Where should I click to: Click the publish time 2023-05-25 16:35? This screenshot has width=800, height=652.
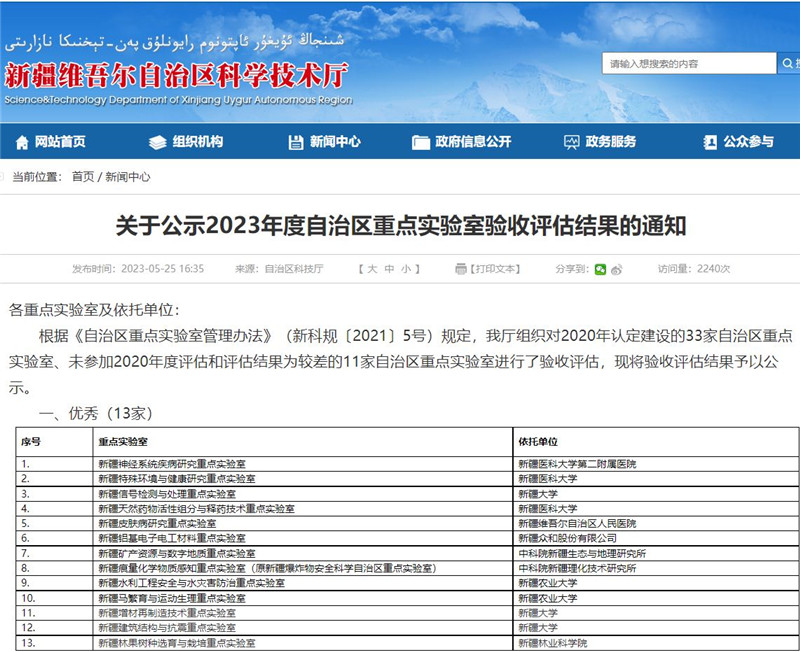(x=162, y=269)
